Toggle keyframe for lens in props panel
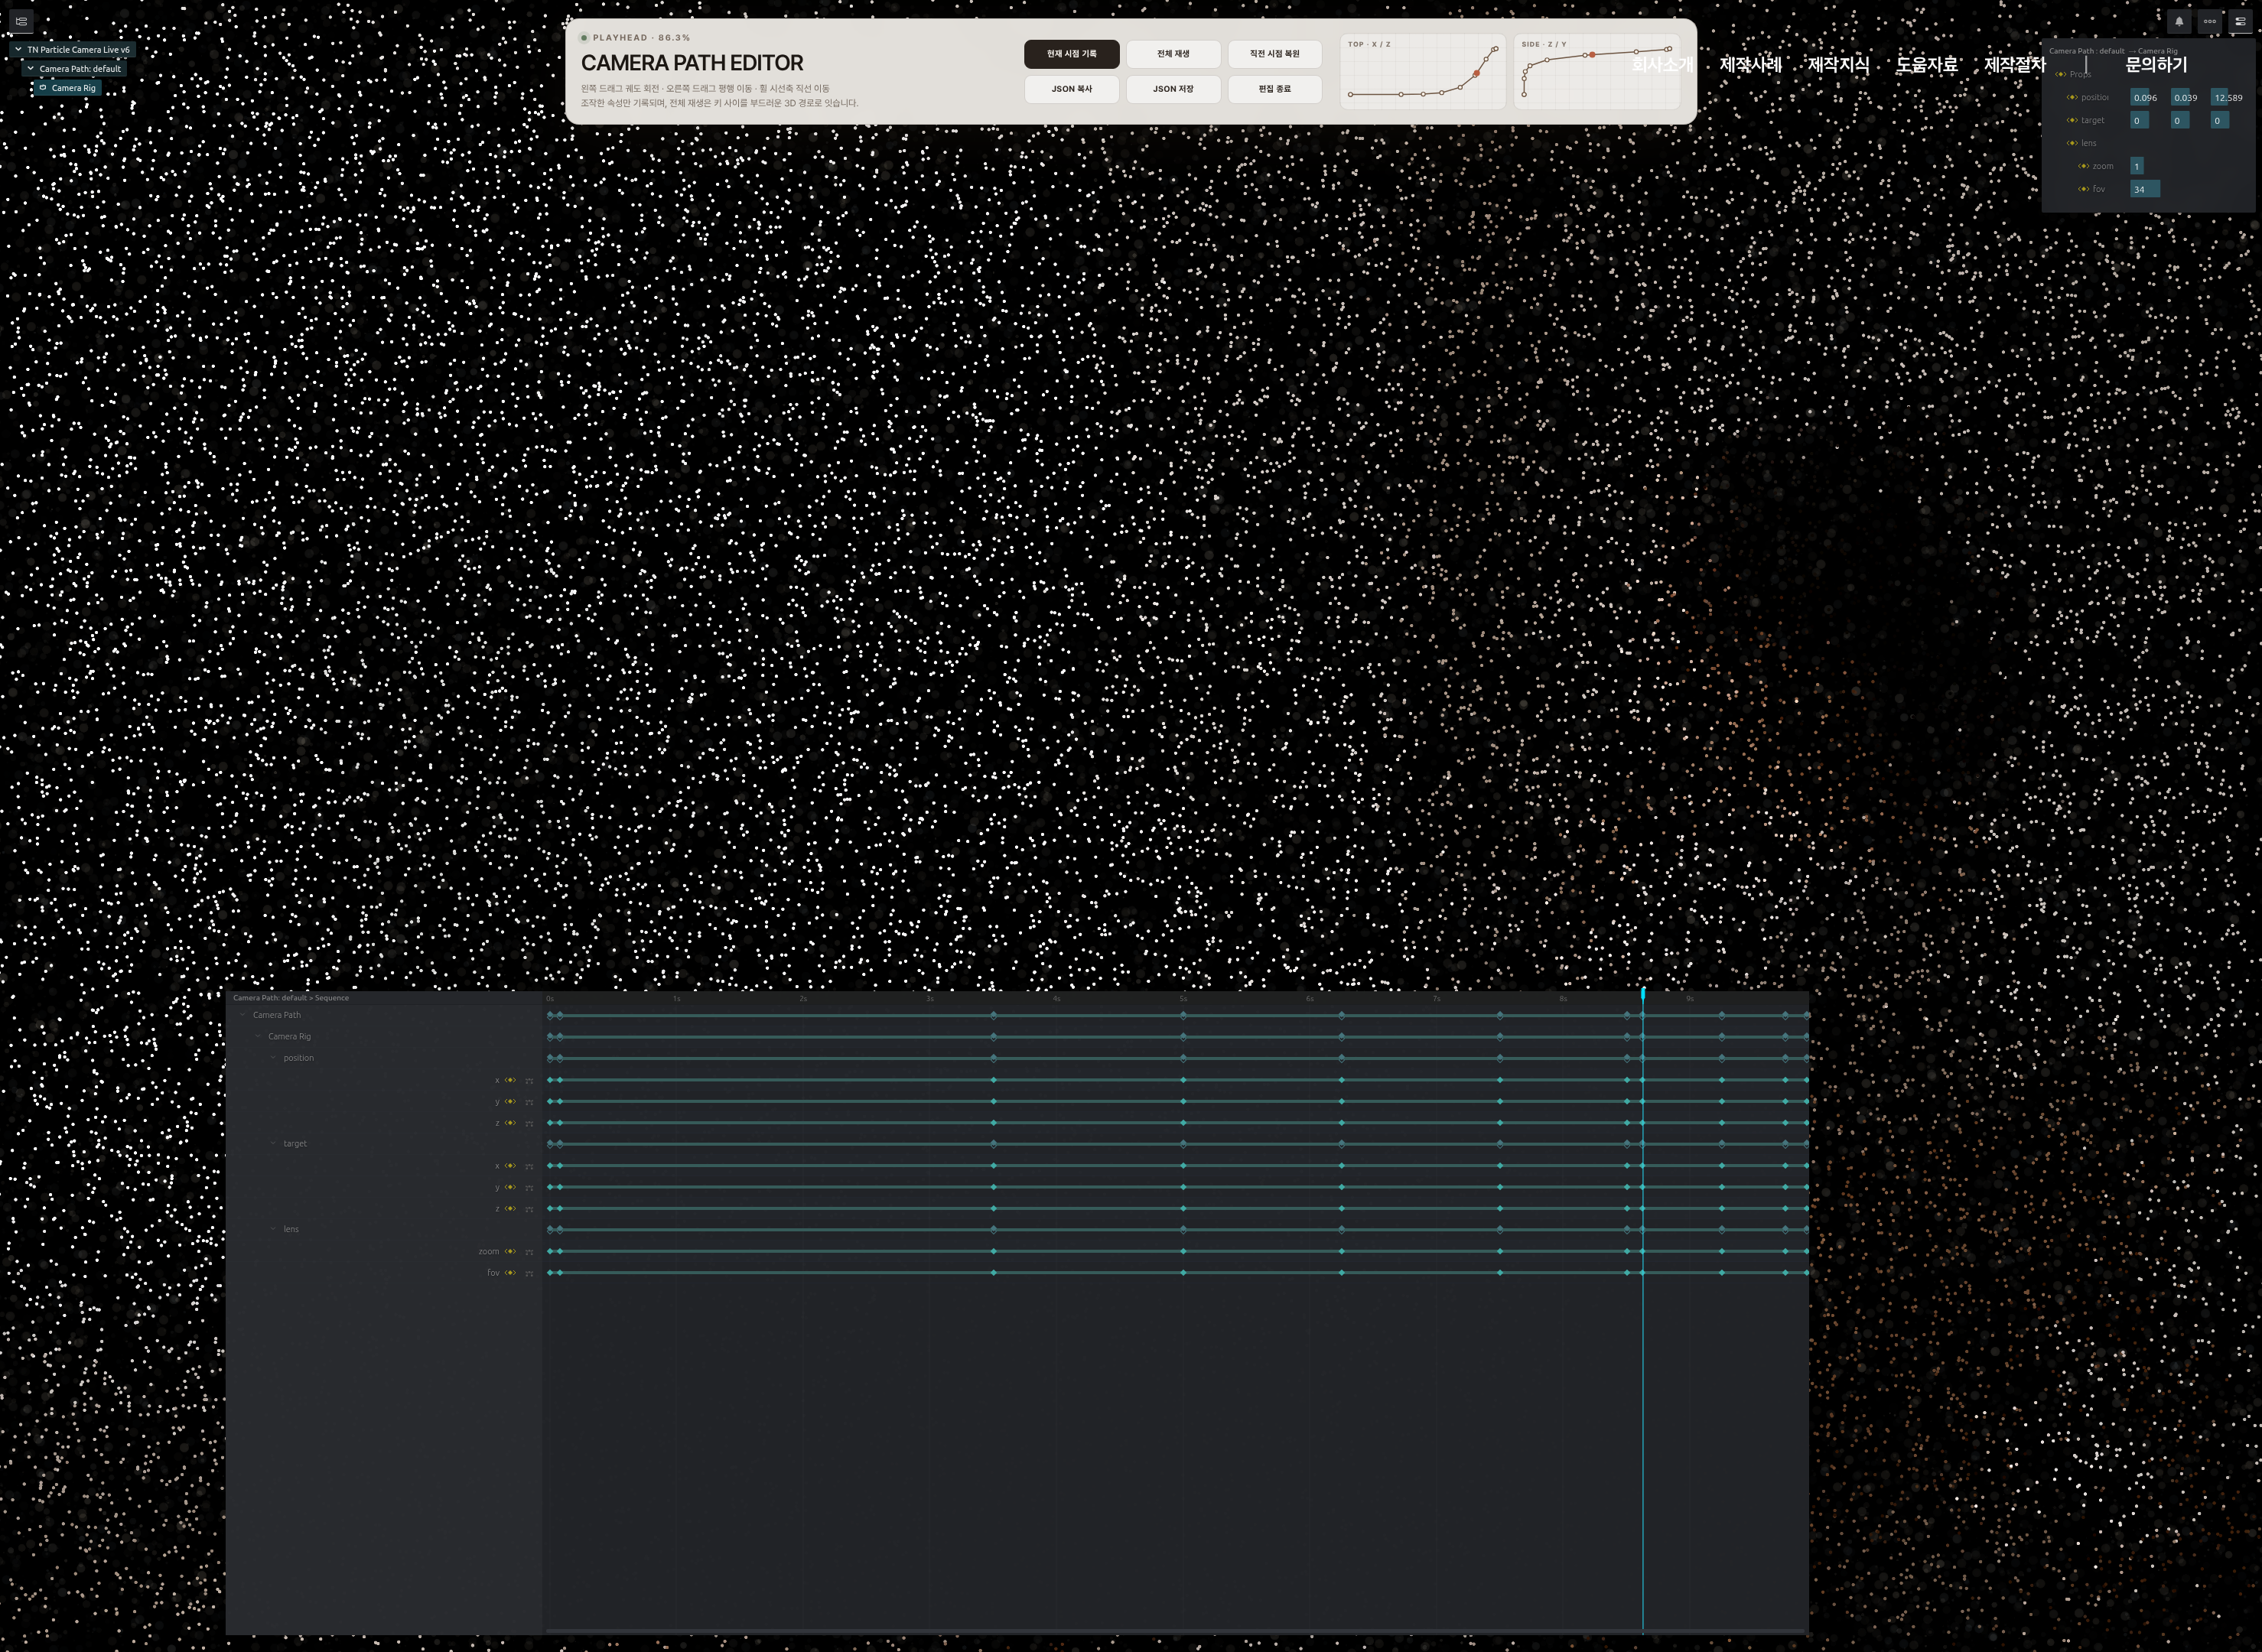Image resolution: width=2262 pixels, height=1652 pixels. click(2072, 143)
